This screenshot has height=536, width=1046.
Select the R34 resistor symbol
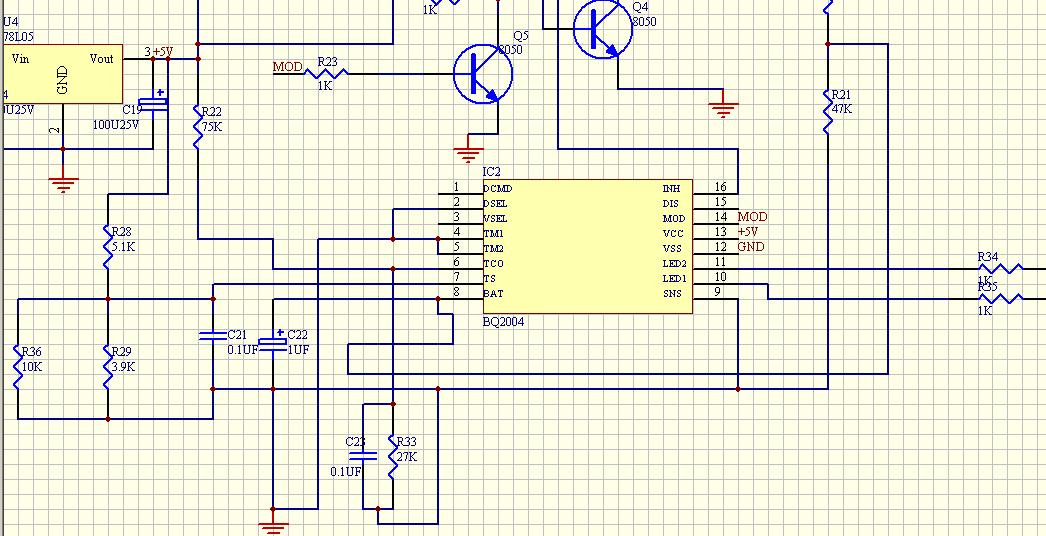click(x=1000, y=268)
